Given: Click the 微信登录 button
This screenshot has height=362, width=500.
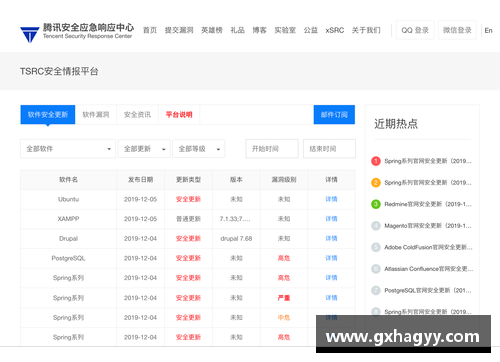Looking at the screenshot, I should coord(457,30).
